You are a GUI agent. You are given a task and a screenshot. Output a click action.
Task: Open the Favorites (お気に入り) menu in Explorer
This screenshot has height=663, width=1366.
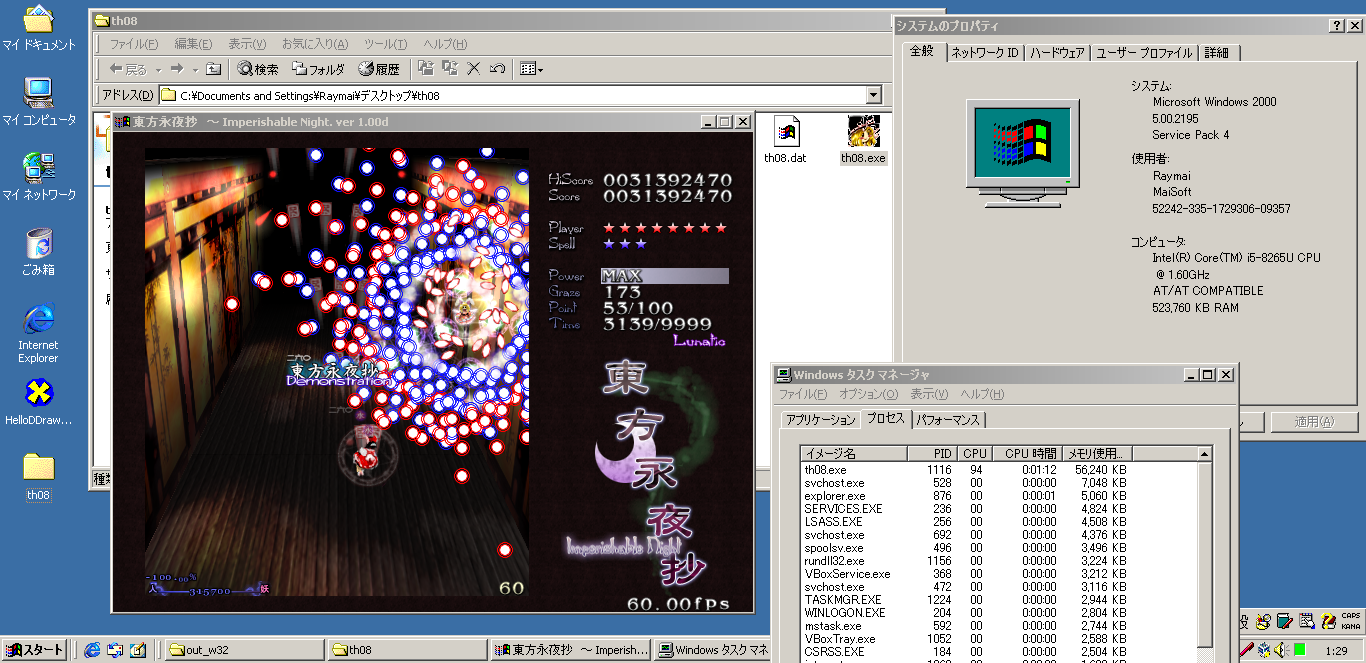[x=315, y=44]
